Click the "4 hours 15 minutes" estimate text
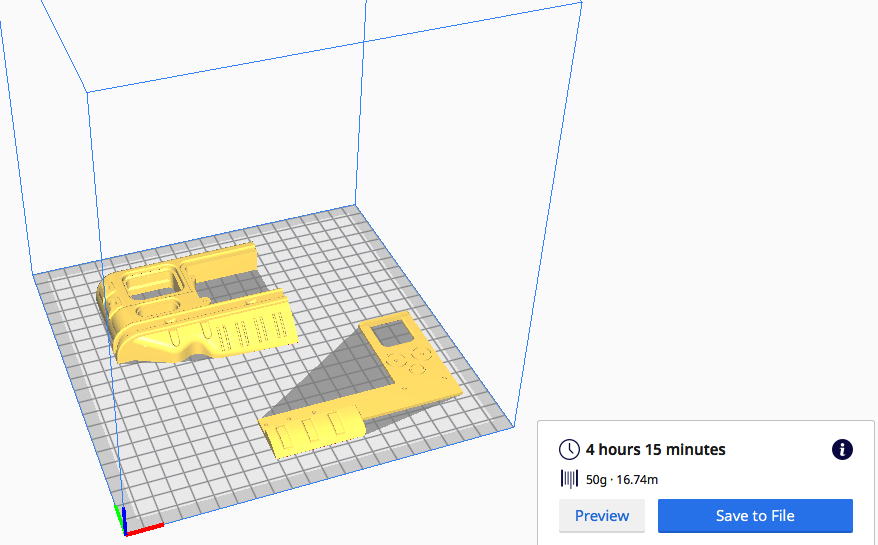Image resolution: width=878 pixels, height=545 pixels. tap(656, 449)
